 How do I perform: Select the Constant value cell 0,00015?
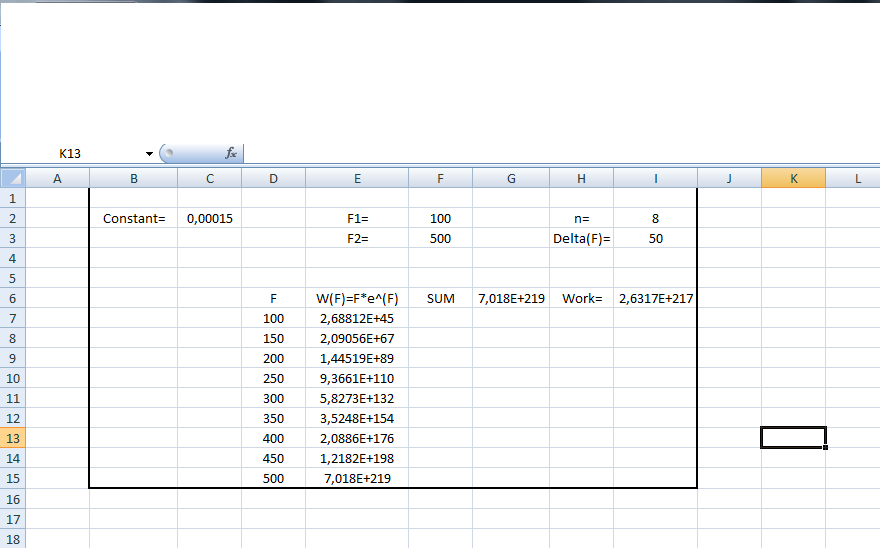coord(209,218)
